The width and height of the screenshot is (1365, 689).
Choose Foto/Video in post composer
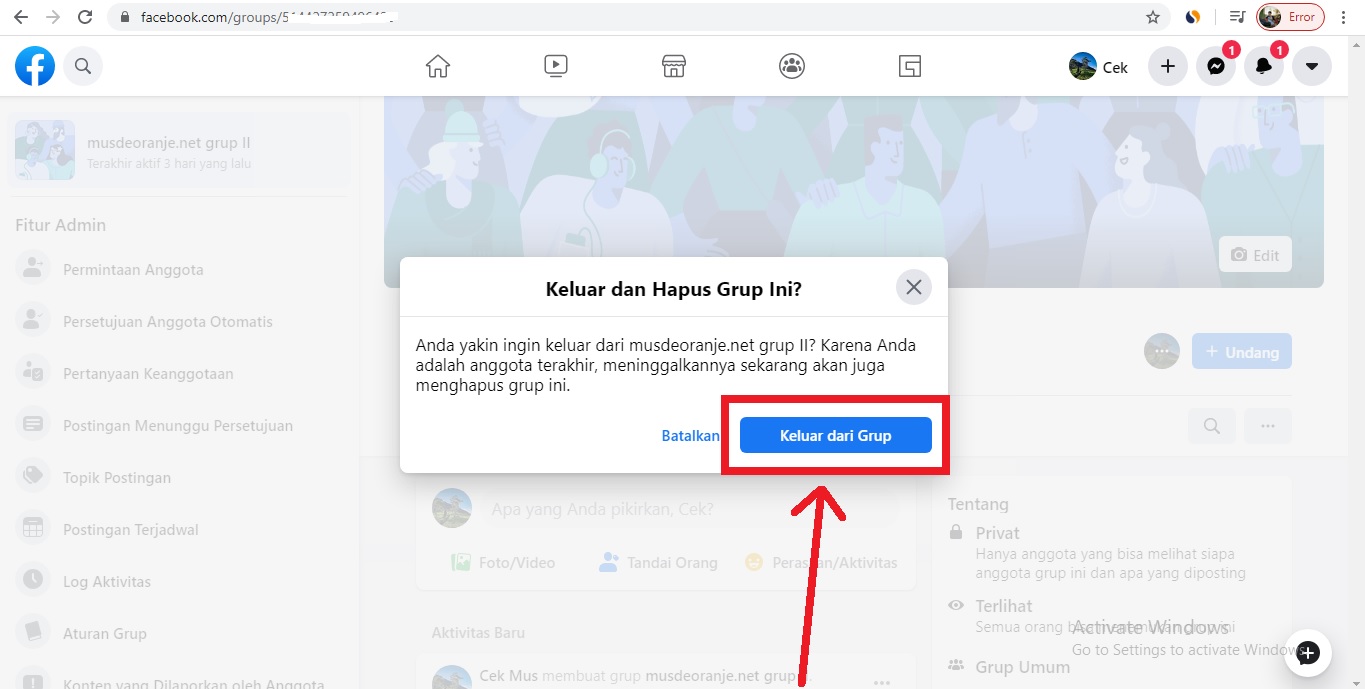tap(504, 563)
